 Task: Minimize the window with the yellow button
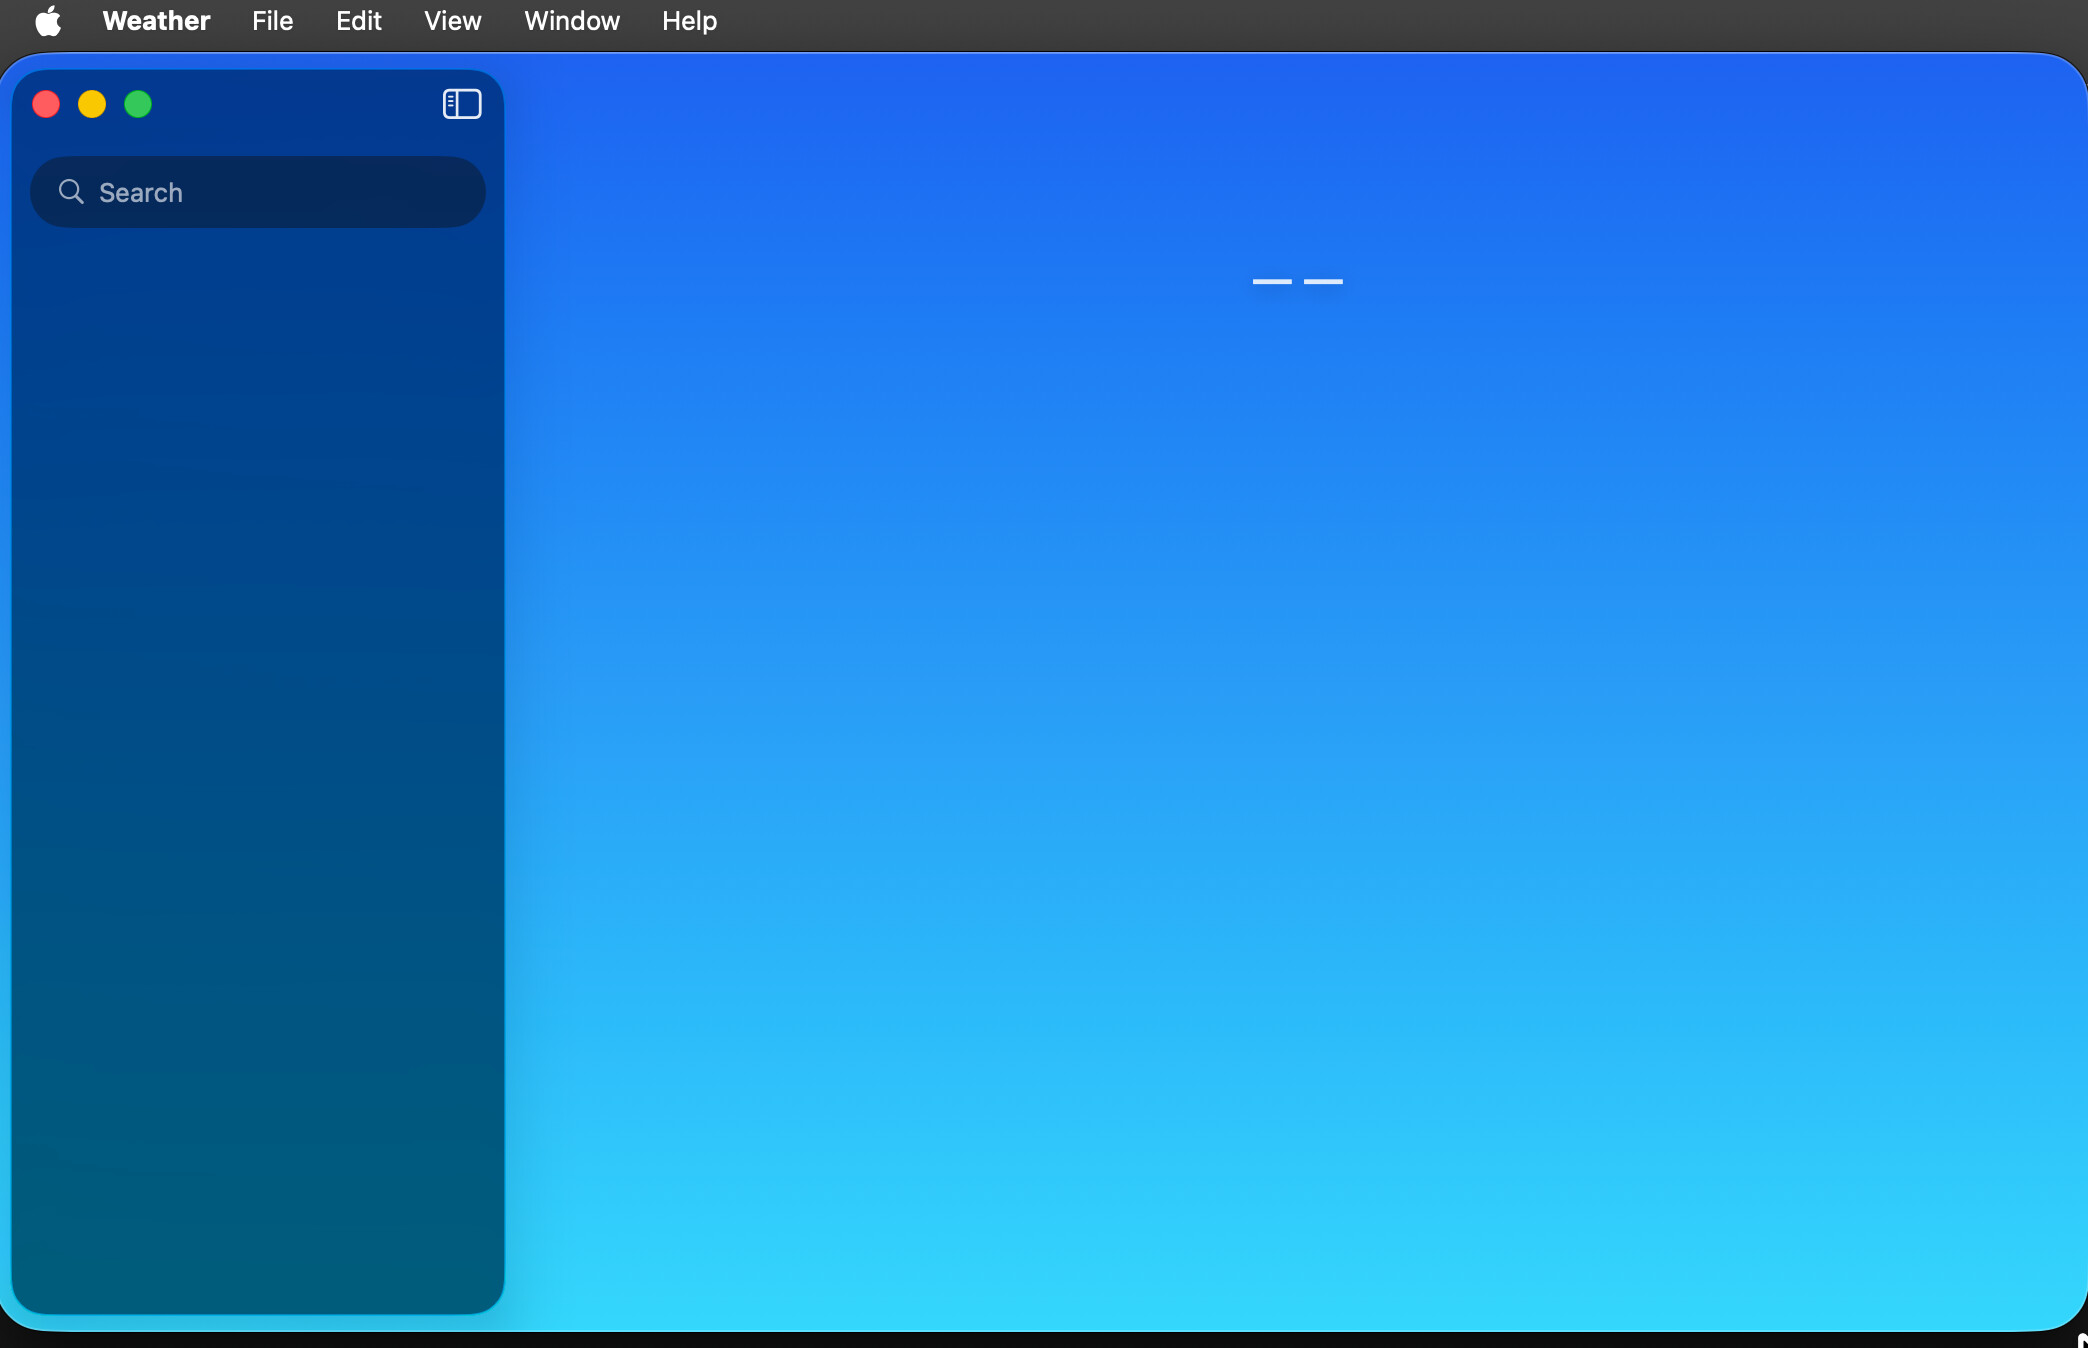(92, 104)
